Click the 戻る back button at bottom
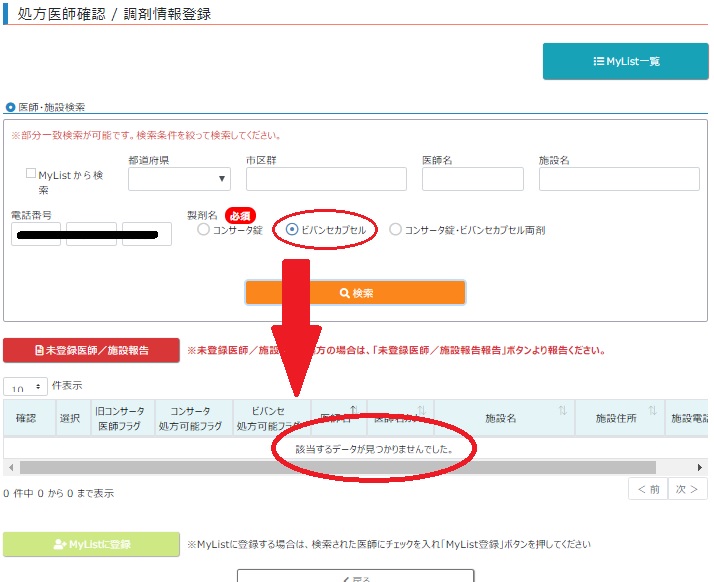 click(355, 578)
